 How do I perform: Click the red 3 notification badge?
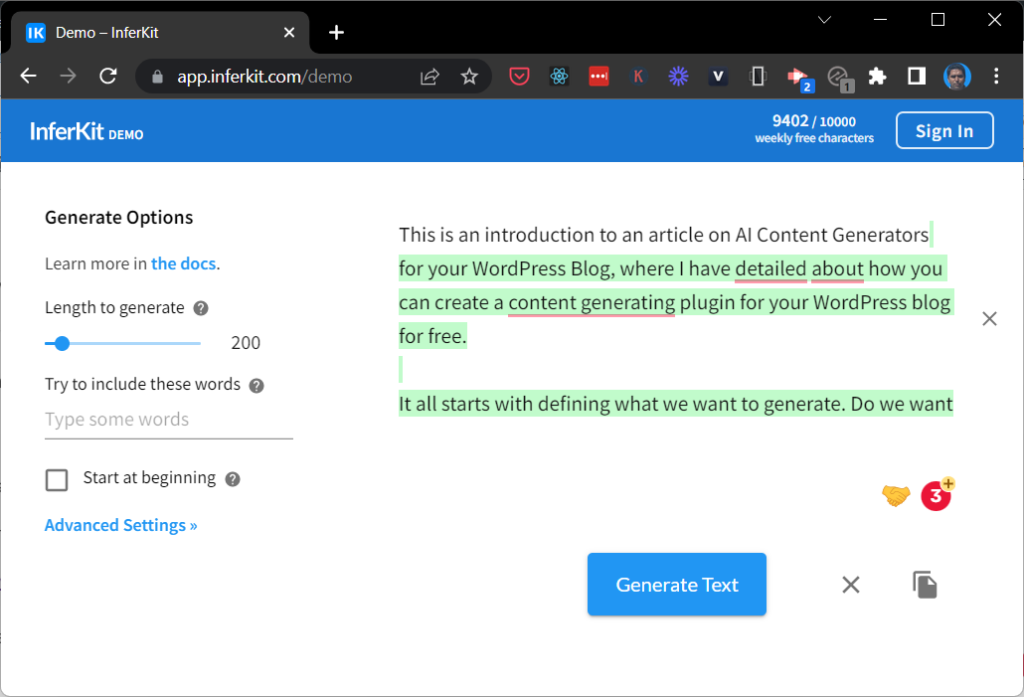936,496
